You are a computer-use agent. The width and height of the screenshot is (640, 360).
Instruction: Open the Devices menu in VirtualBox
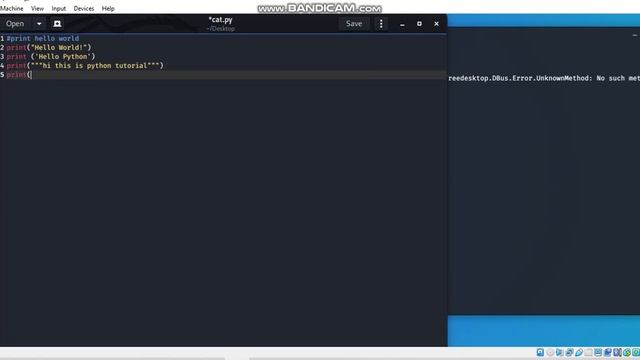coord(84,9)
